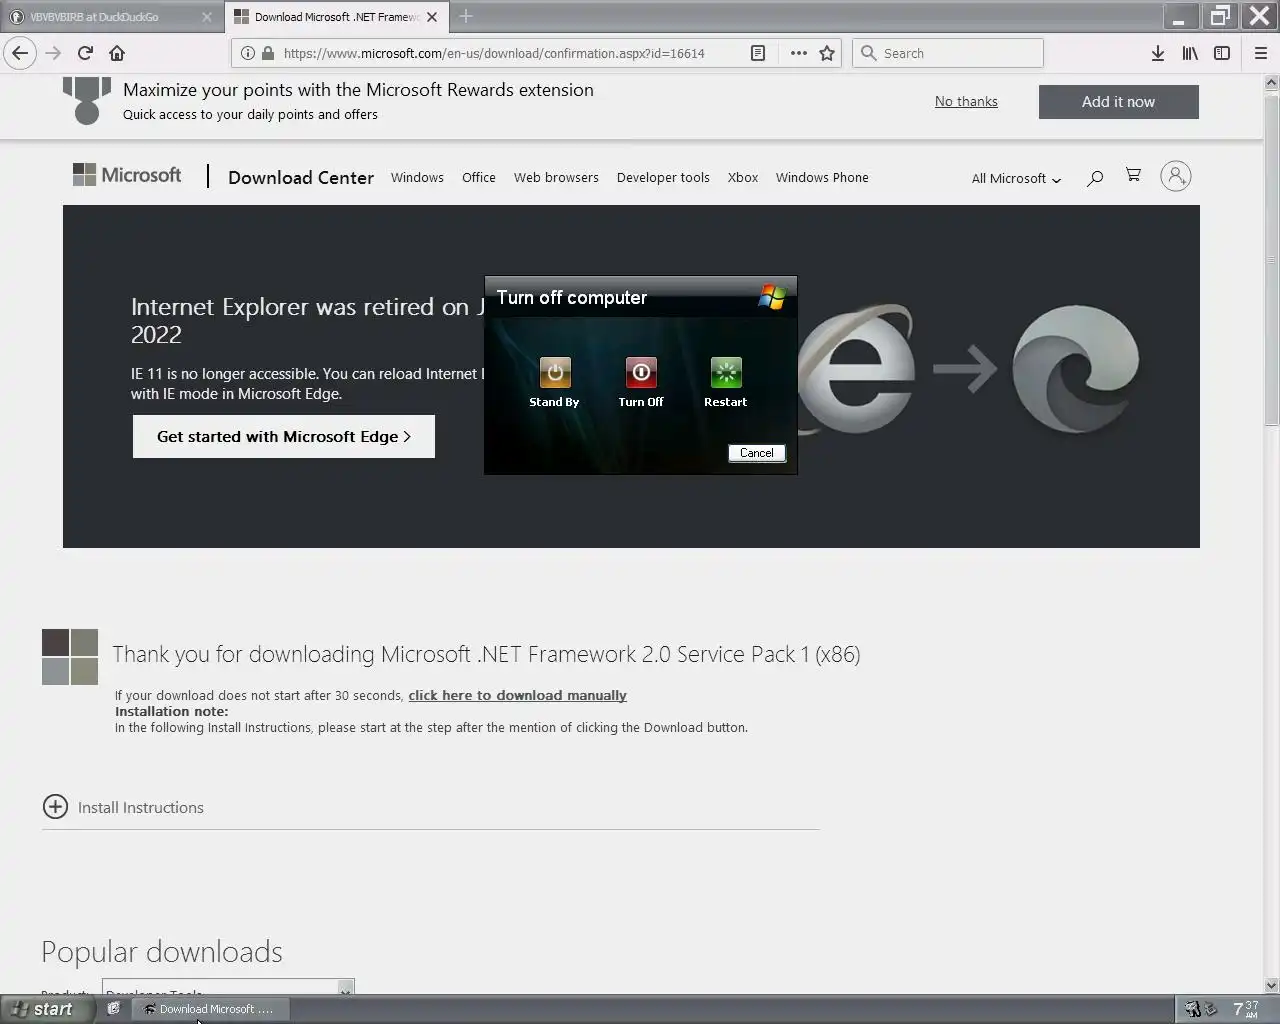Open the library bookmarks icon
This screenshot has height=1024, width=1280.
(1190, 53)
